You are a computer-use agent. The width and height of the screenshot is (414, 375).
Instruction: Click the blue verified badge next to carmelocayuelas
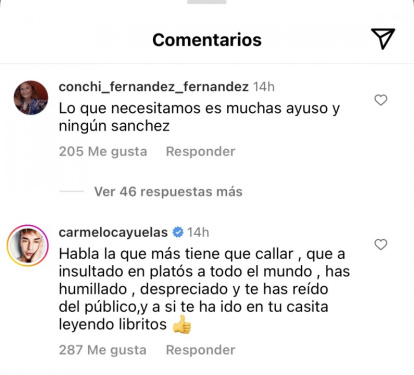[x=178, y=232]
